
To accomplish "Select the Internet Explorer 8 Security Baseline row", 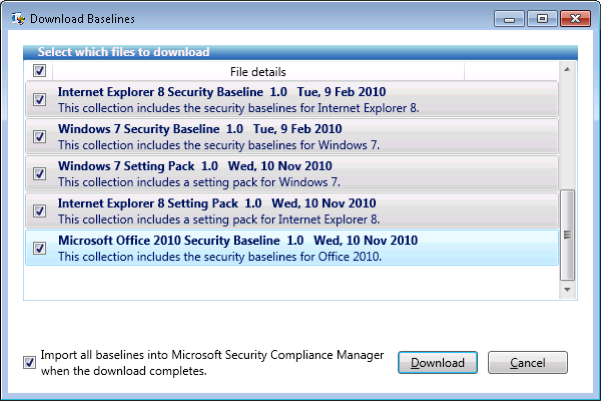I will [x=292, y=99].
